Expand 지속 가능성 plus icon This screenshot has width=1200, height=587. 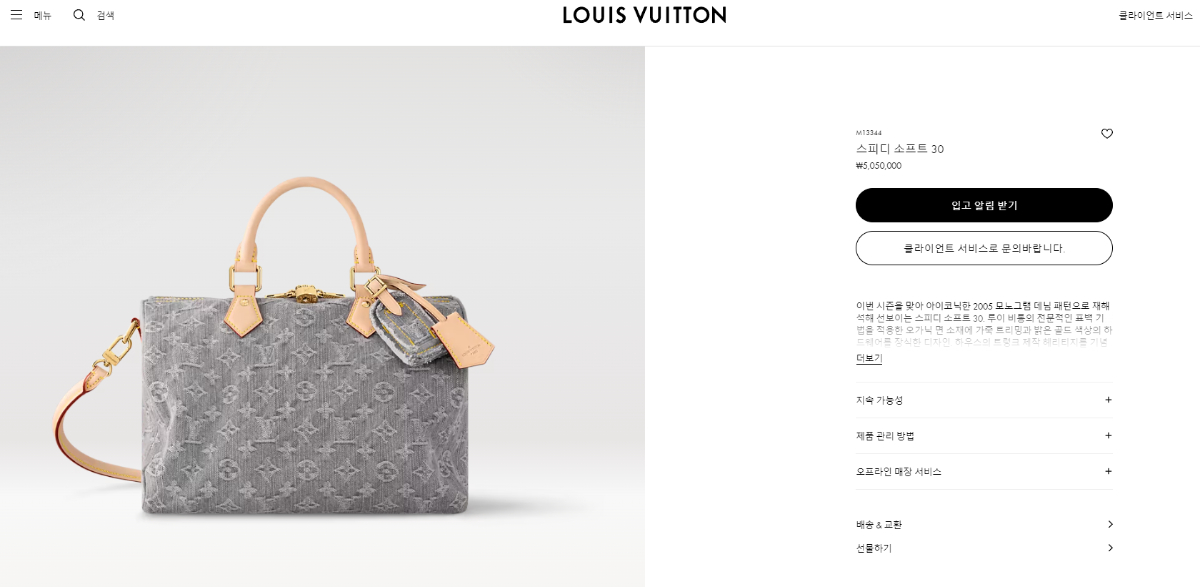(1108, 400)
